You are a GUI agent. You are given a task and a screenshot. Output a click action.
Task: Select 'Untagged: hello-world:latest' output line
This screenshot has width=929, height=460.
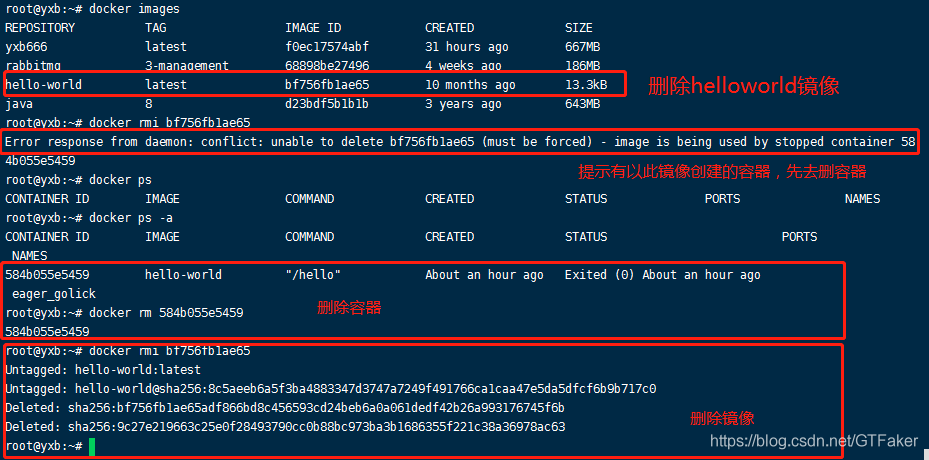pos(103,370)
